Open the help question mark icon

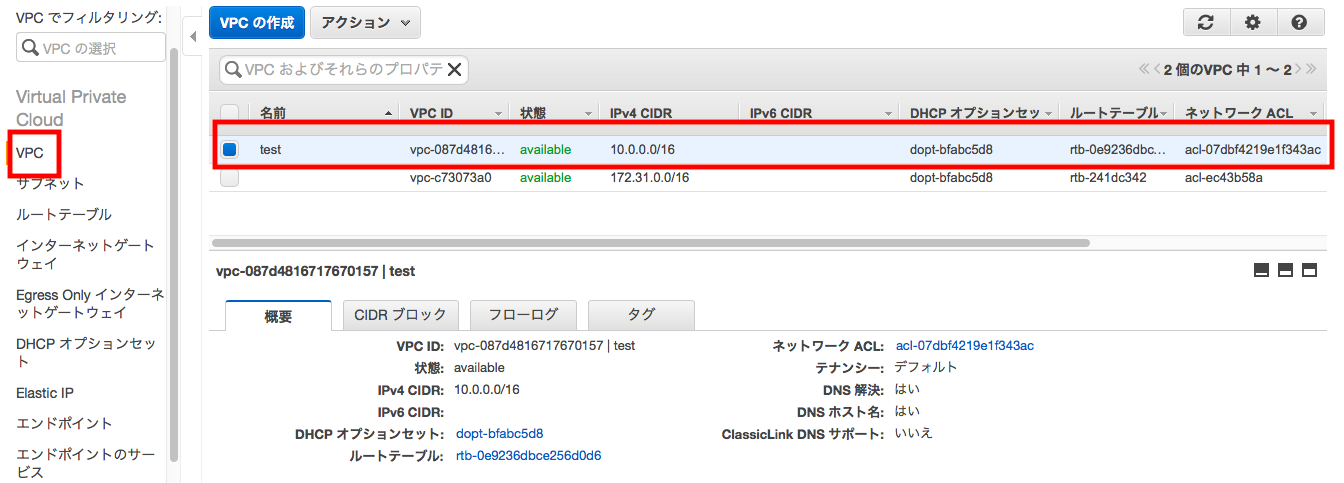[1299, 22]
